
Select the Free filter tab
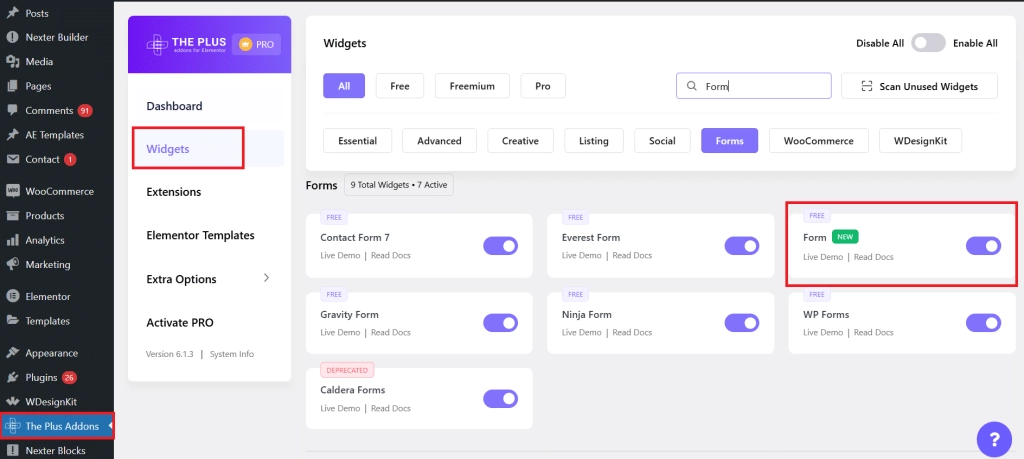tap(400, 86)
